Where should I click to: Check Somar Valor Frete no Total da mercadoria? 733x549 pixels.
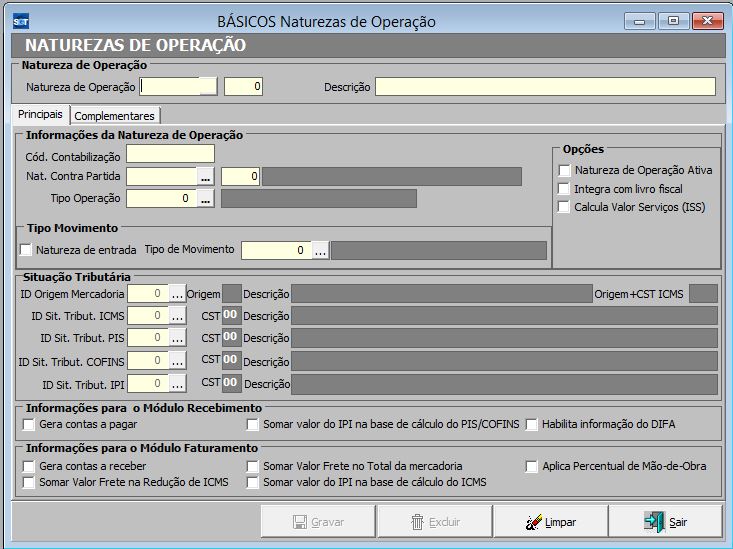tap(253, 466)
